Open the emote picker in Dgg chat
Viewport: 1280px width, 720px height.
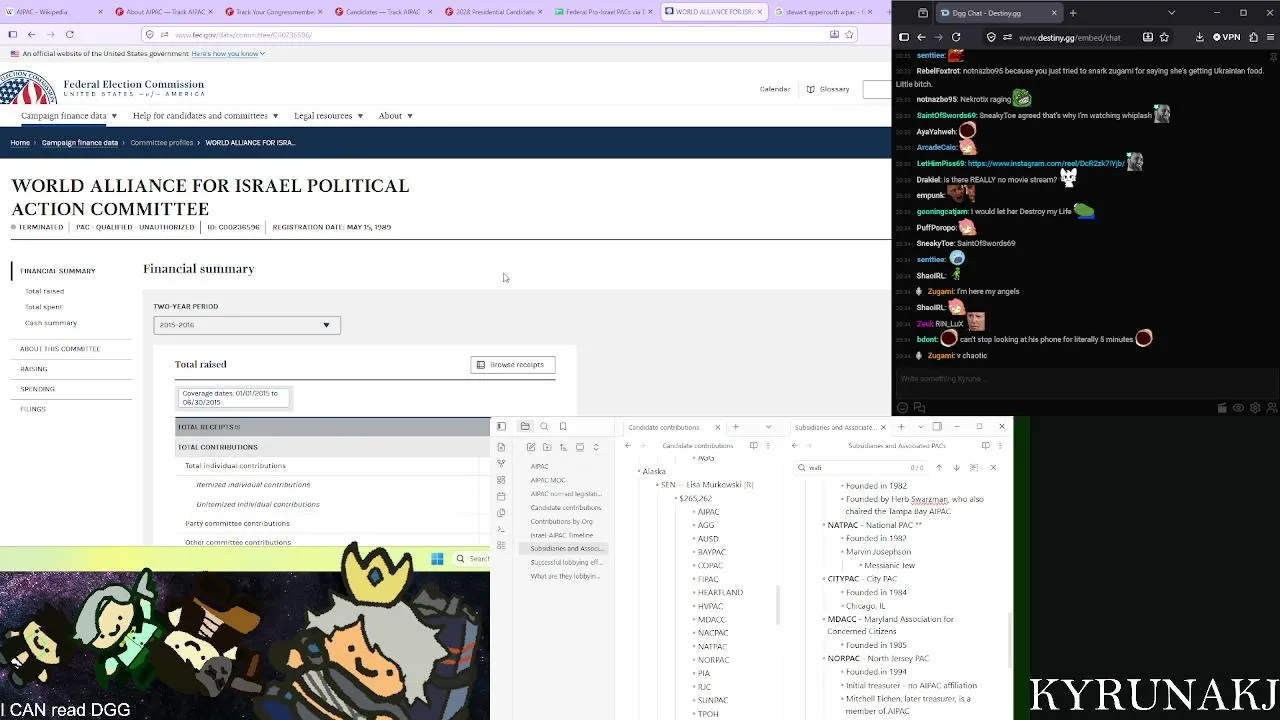click(x=903, y=408)
